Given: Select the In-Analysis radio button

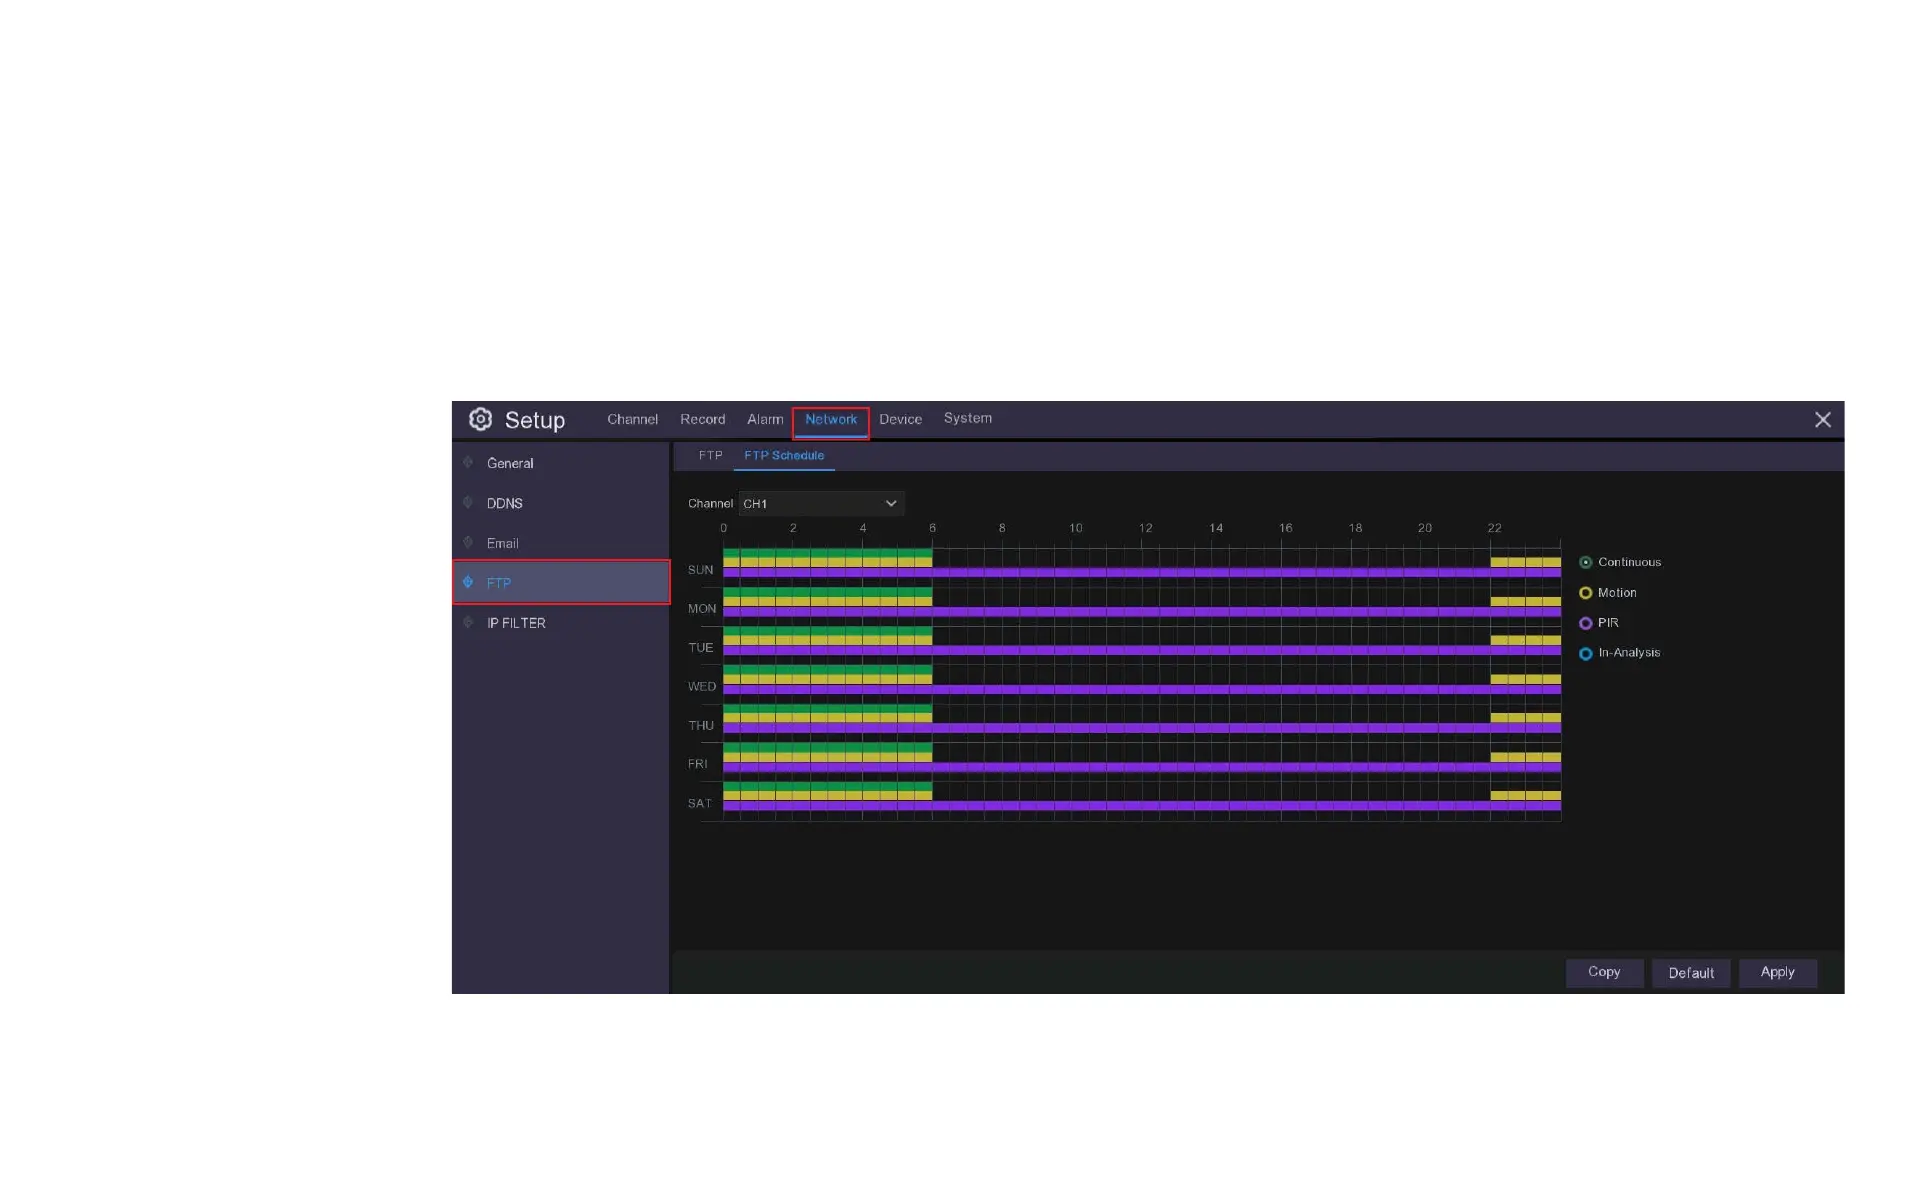Looking at the screenshot, I should (x=1585, y=654).
